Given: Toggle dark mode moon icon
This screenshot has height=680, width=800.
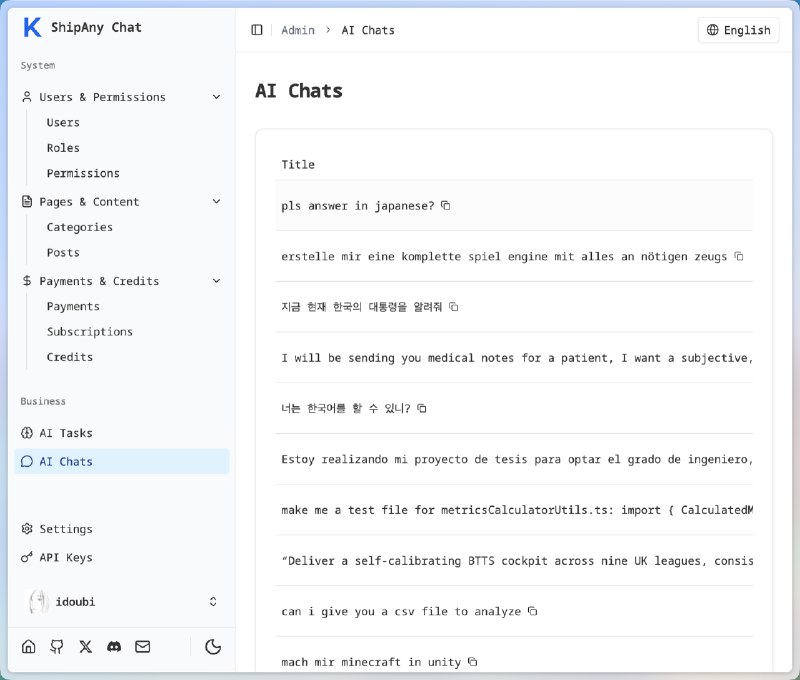Looking at the screenshot, I should coord(213,647).
